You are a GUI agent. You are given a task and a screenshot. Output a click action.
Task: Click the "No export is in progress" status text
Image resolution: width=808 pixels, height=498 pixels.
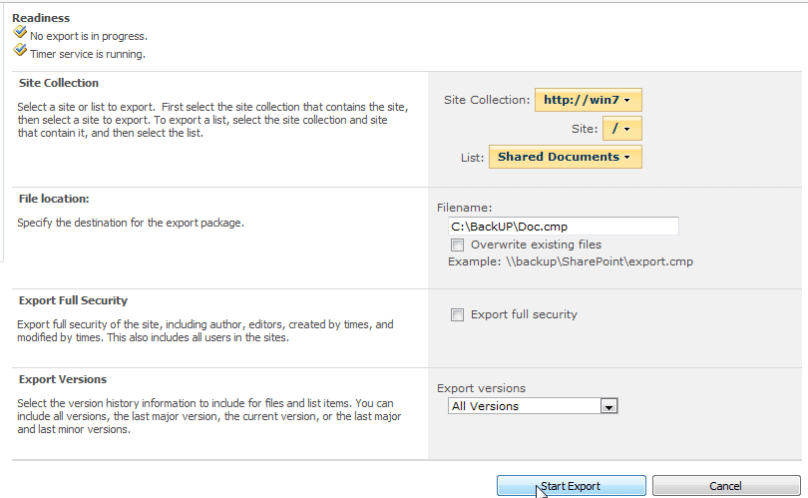pyautogui.click(x=88, y=36)
